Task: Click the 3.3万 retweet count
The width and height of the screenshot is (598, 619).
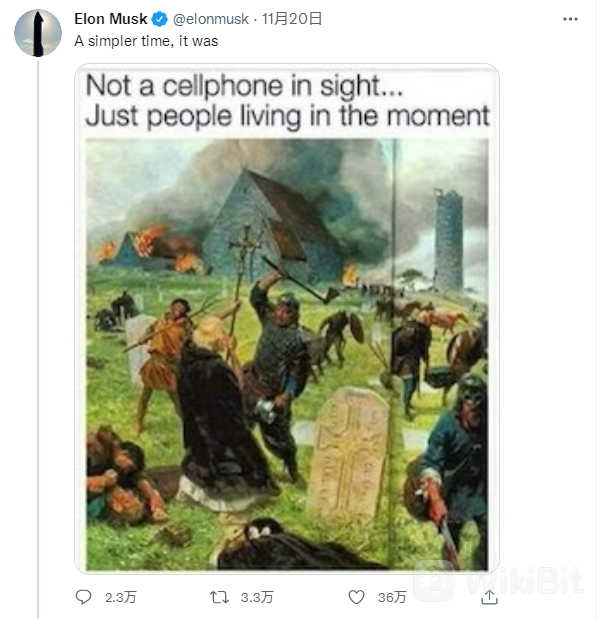Action: coord(257,597)
